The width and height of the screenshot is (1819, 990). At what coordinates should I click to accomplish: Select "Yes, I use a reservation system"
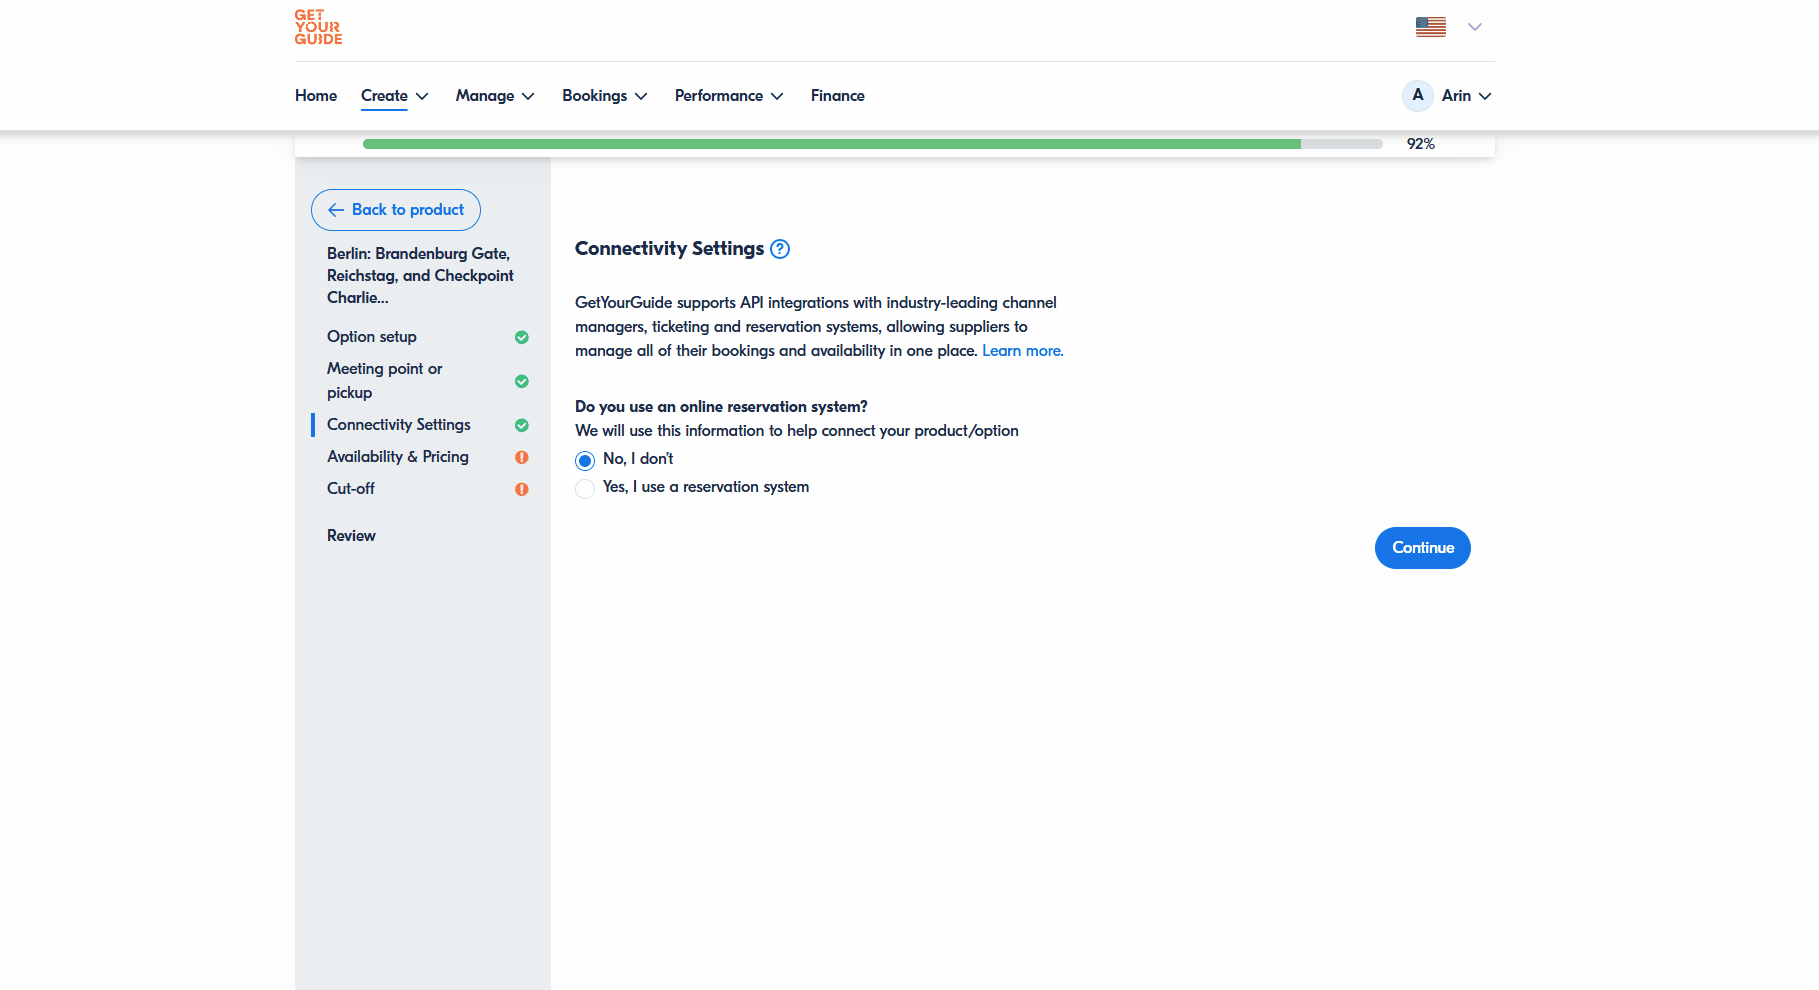click(x=585, y=488)
